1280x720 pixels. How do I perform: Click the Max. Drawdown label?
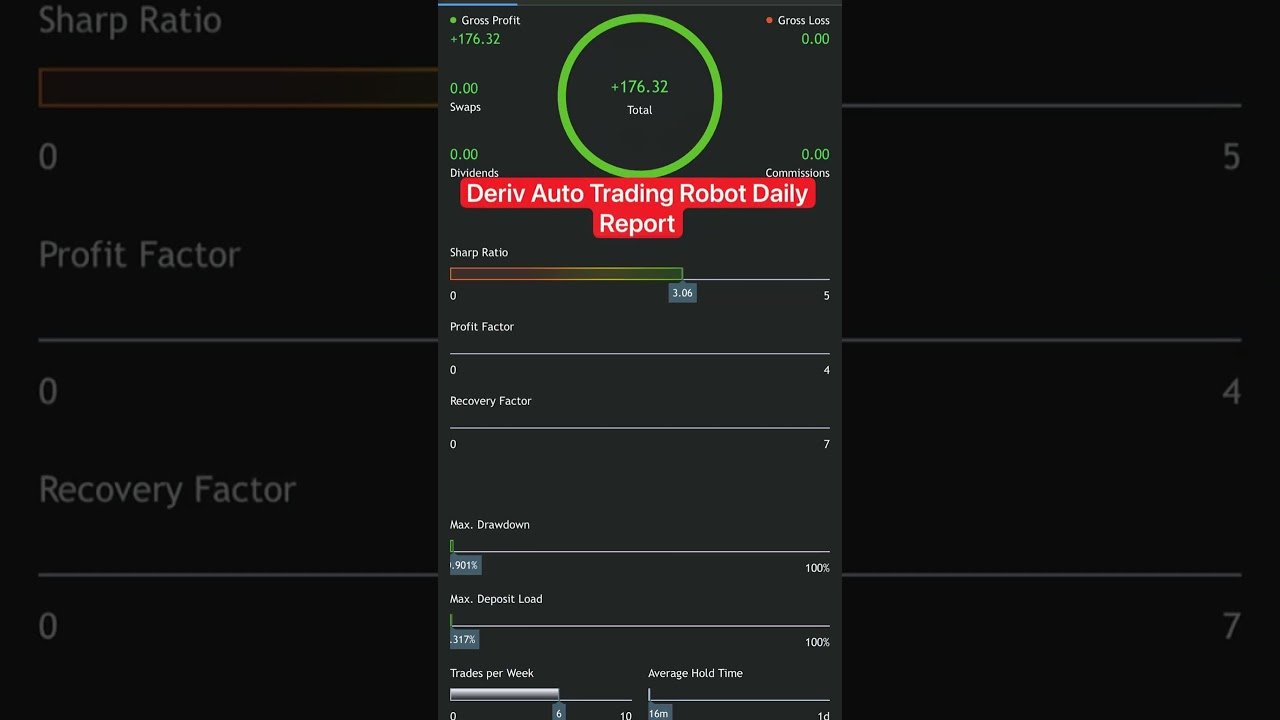(490, 525)
